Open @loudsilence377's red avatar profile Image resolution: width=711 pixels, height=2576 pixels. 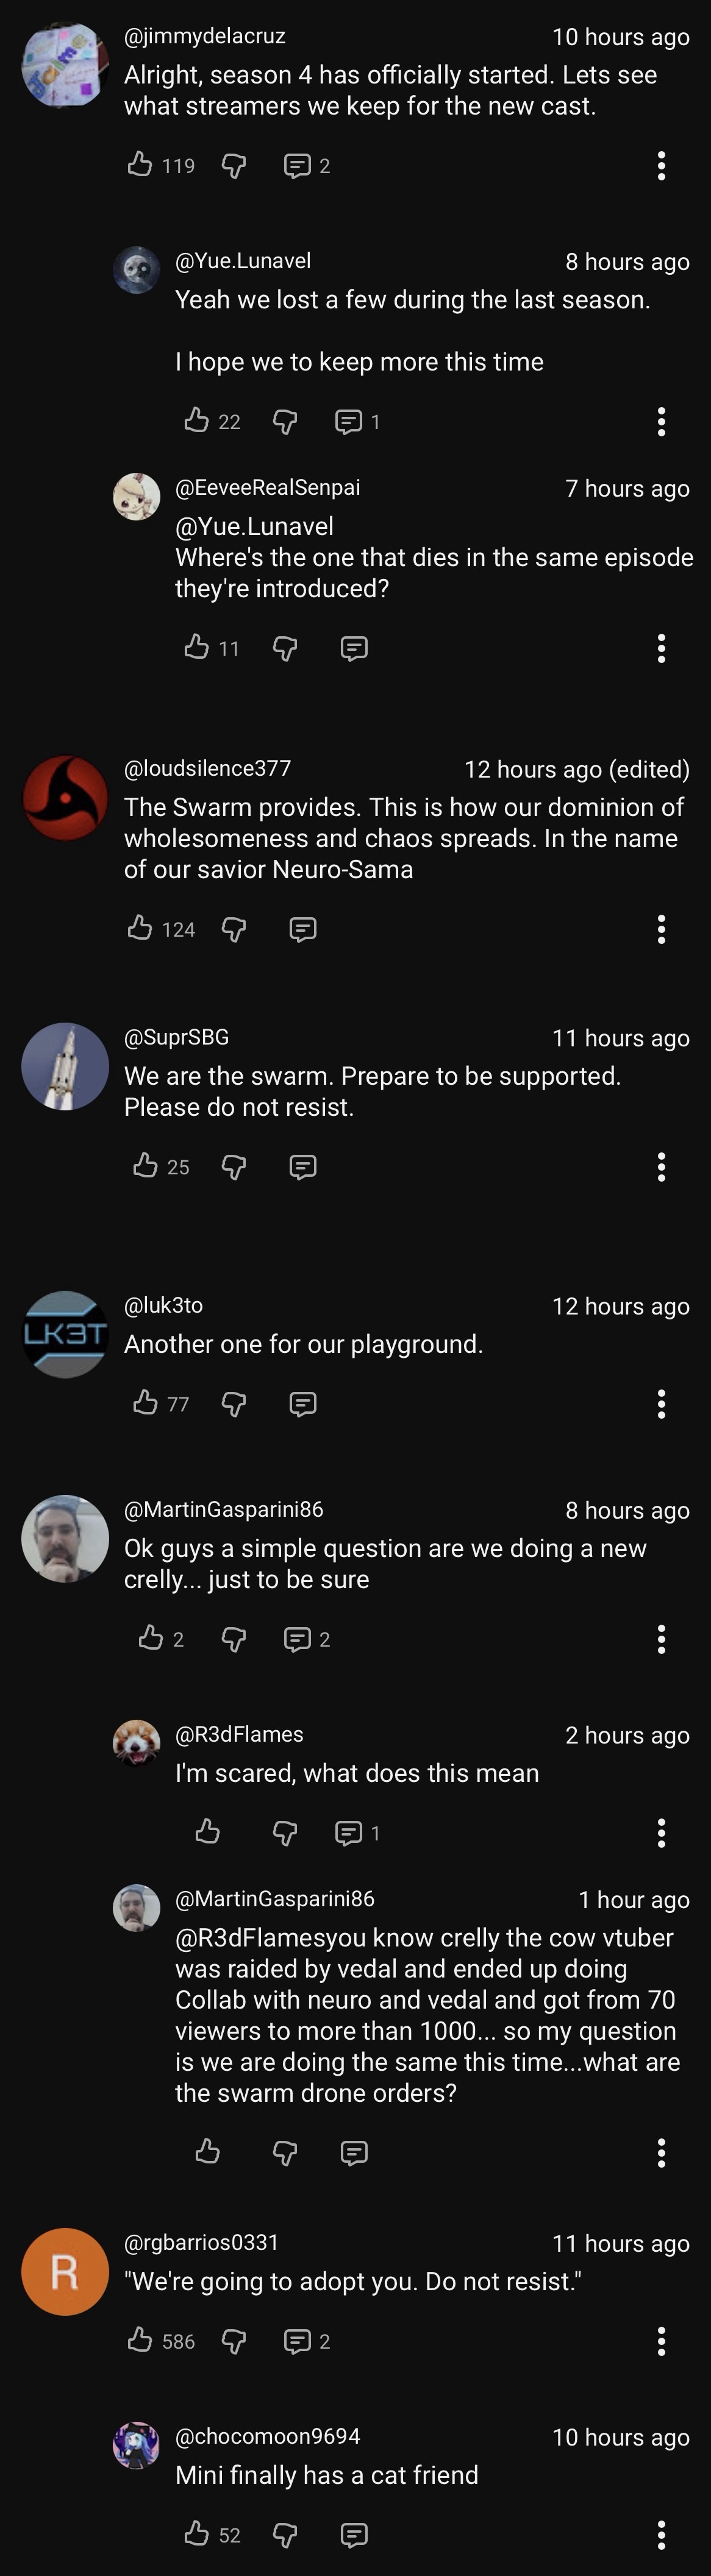coord(65,798)
